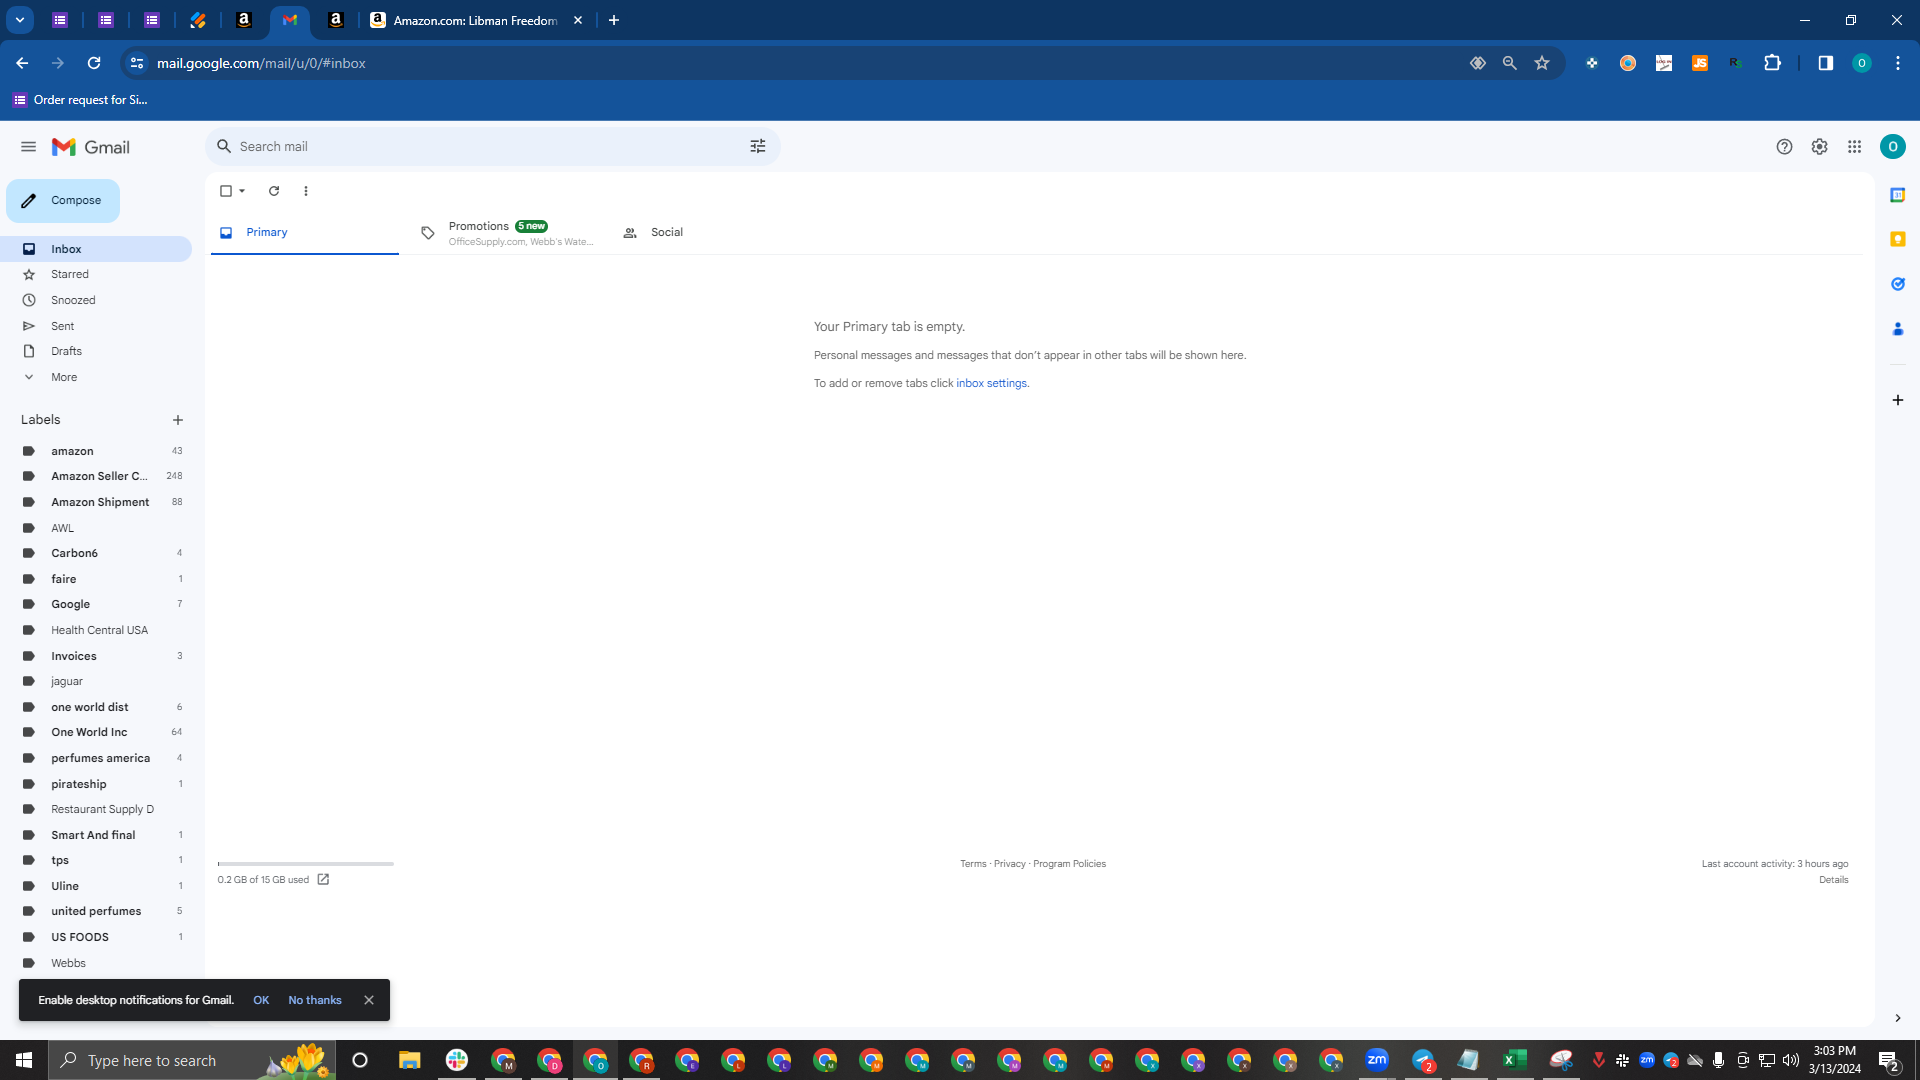1920x1080 pixels.
Task: Click the inbox settings link
Action: coord(991,383)
